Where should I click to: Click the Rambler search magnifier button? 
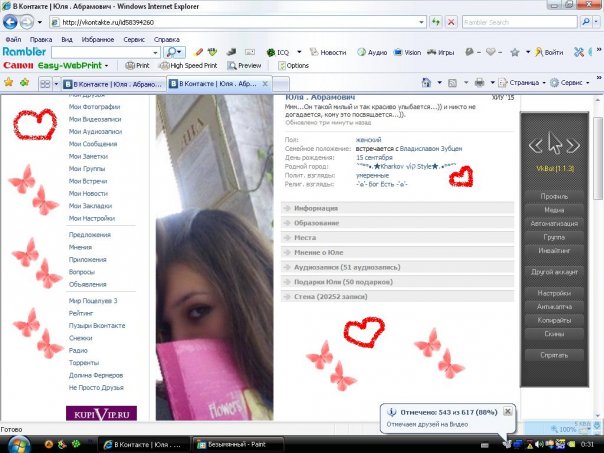click(x=172, y=52)
